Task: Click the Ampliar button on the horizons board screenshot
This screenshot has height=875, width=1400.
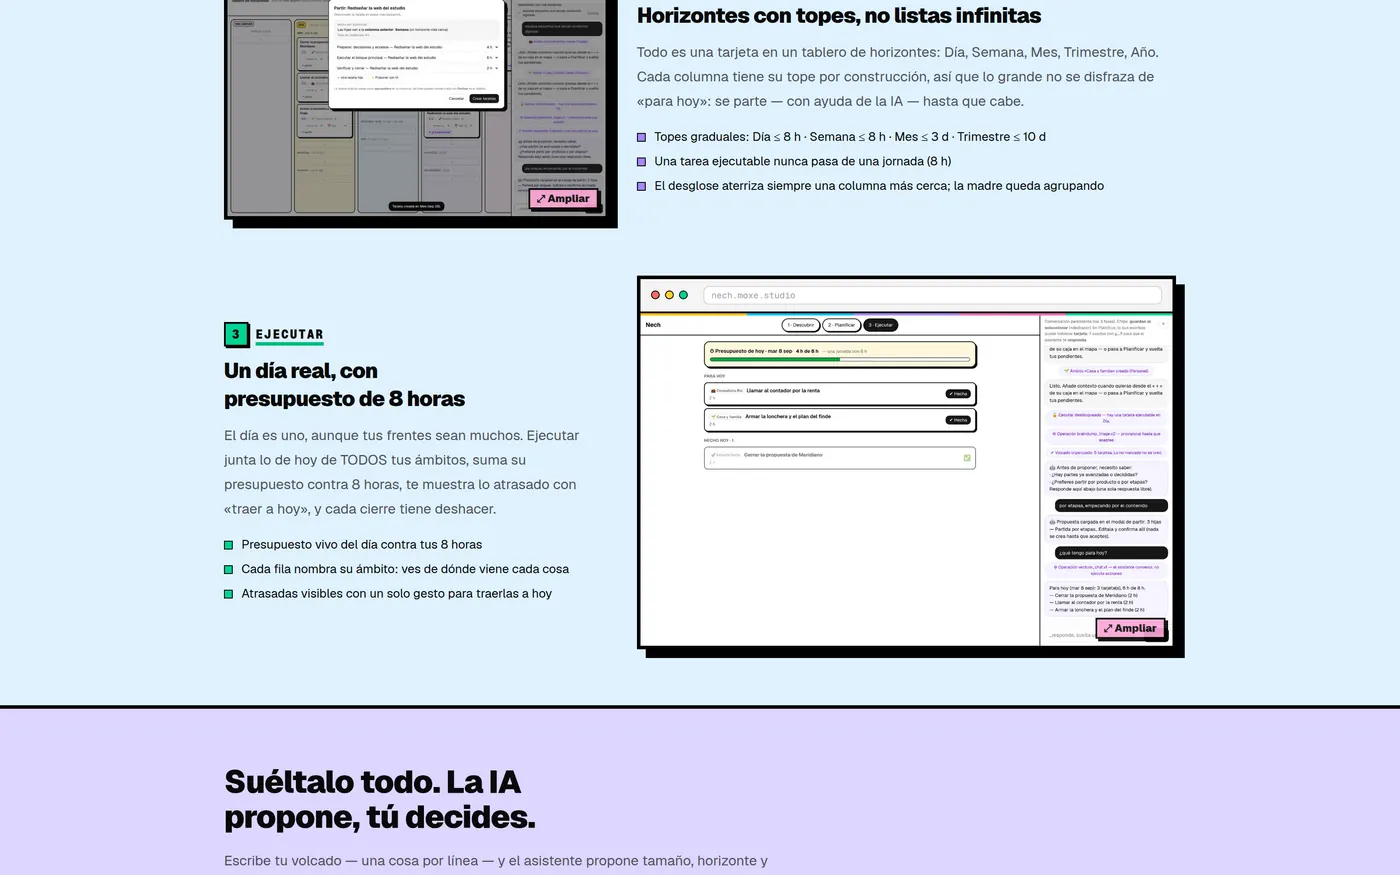Action: (563, 198)
